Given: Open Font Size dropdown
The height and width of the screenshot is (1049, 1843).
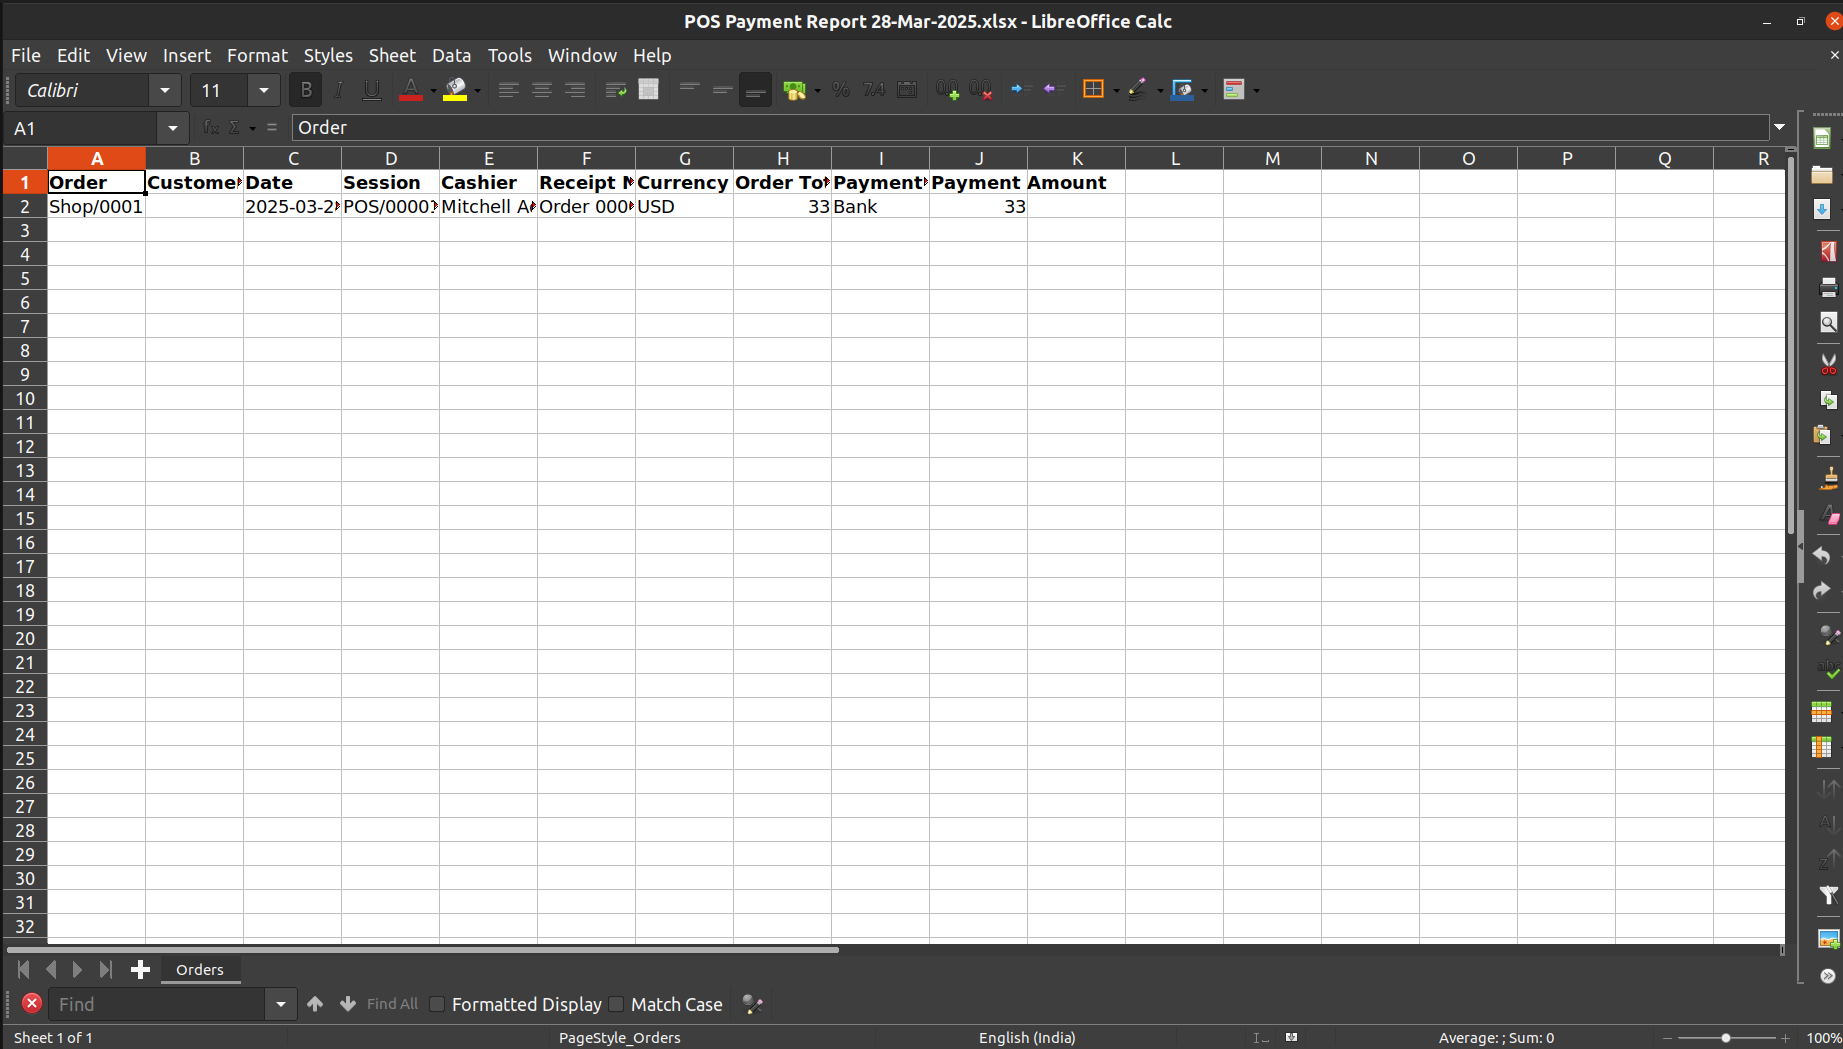Looking at the screenshot, I should (x=264, y=91).
